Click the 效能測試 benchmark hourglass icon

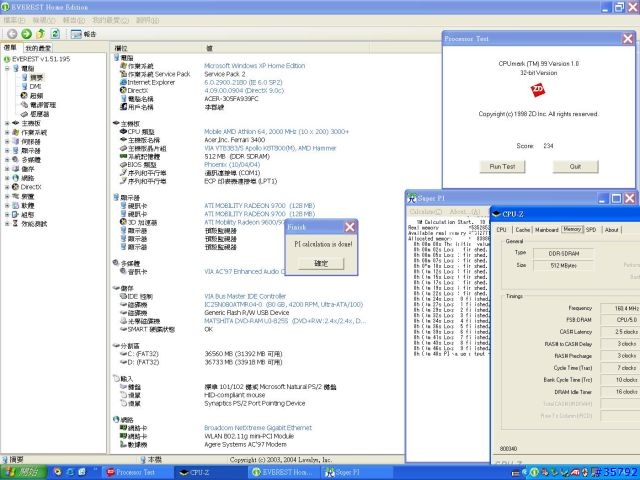coord(16,223)
